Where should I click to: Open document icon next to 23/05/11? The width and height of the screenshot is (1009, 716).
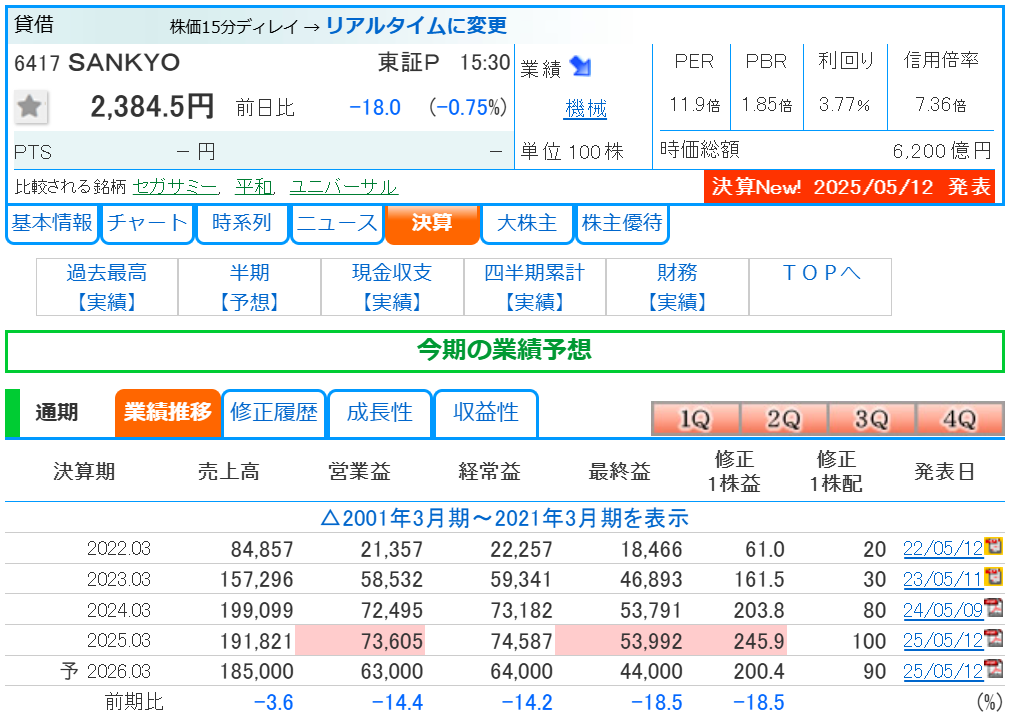tap(994, 577)
